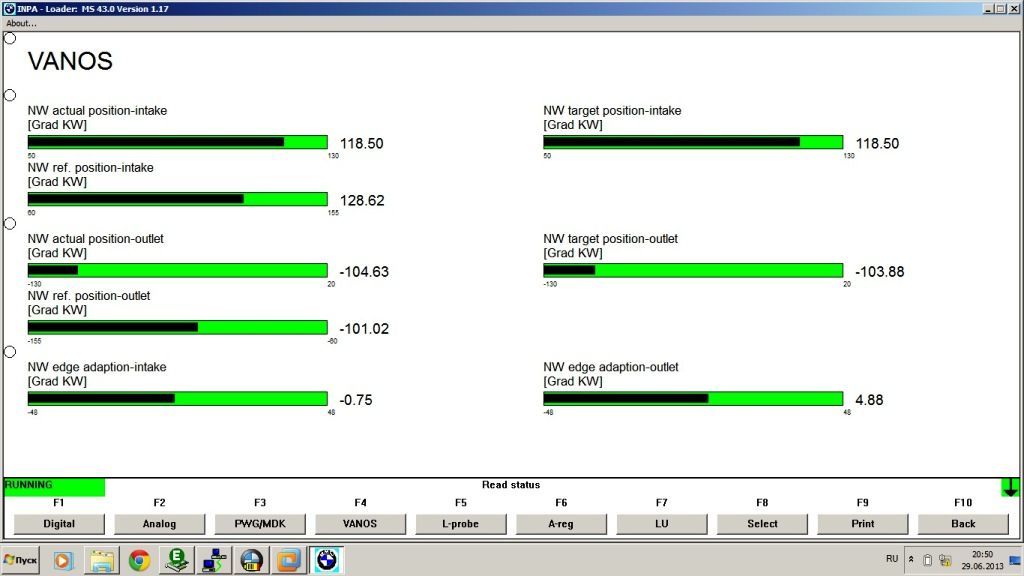Click the orange-blue virtual machine taskbar icon
Screen dimensions: 1024x576
pos(289,560)
